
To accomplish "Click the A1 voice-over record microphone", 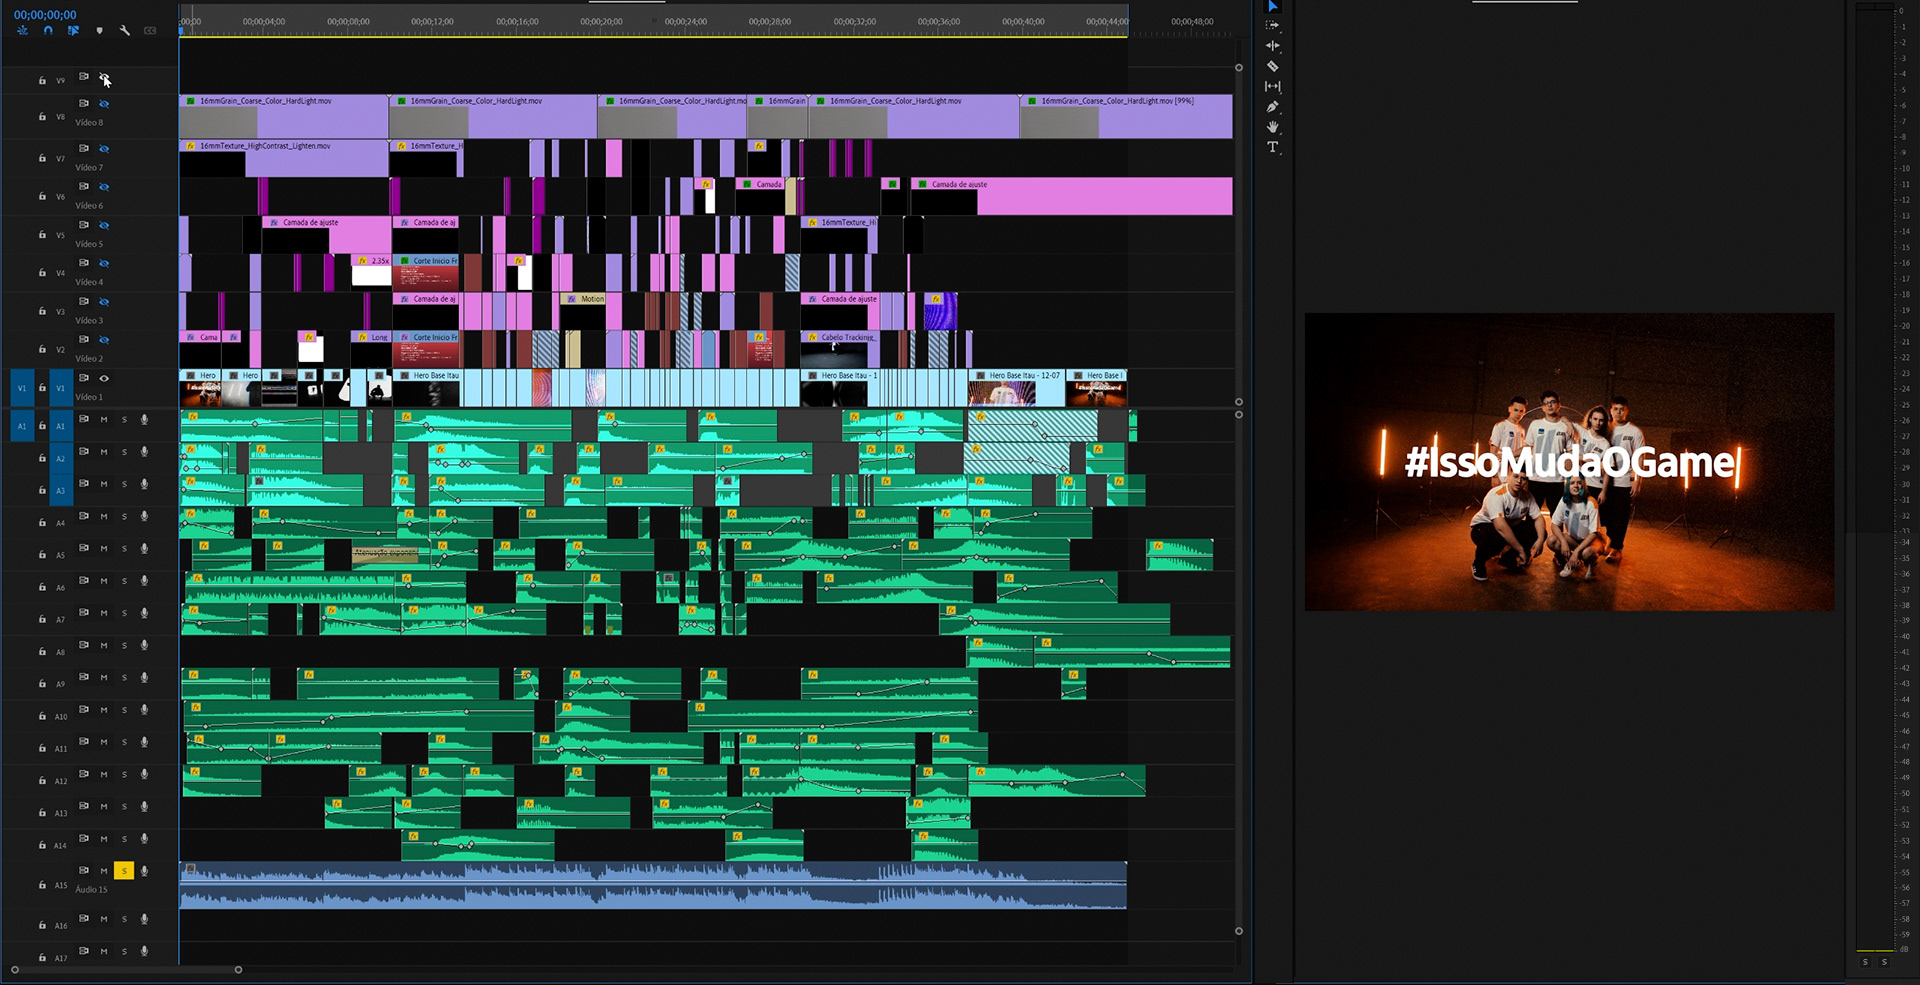I will point(144,420).
